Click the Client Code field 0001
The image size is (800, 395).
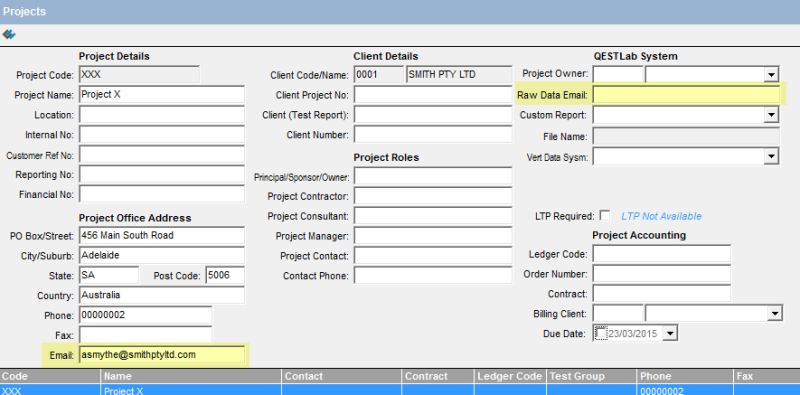point(379,75)
